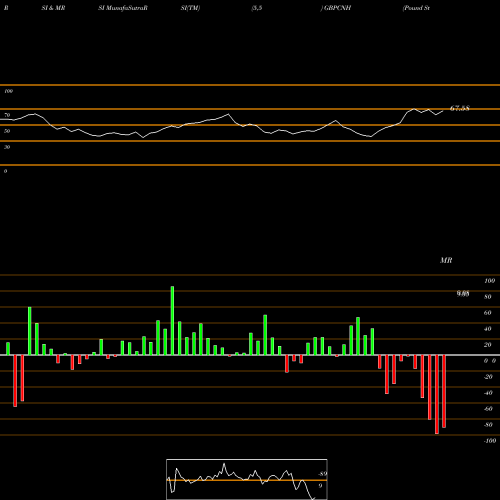Click the 40 label on MR right axis
Viewport: 500px width, 500px height.
(488, 329)
